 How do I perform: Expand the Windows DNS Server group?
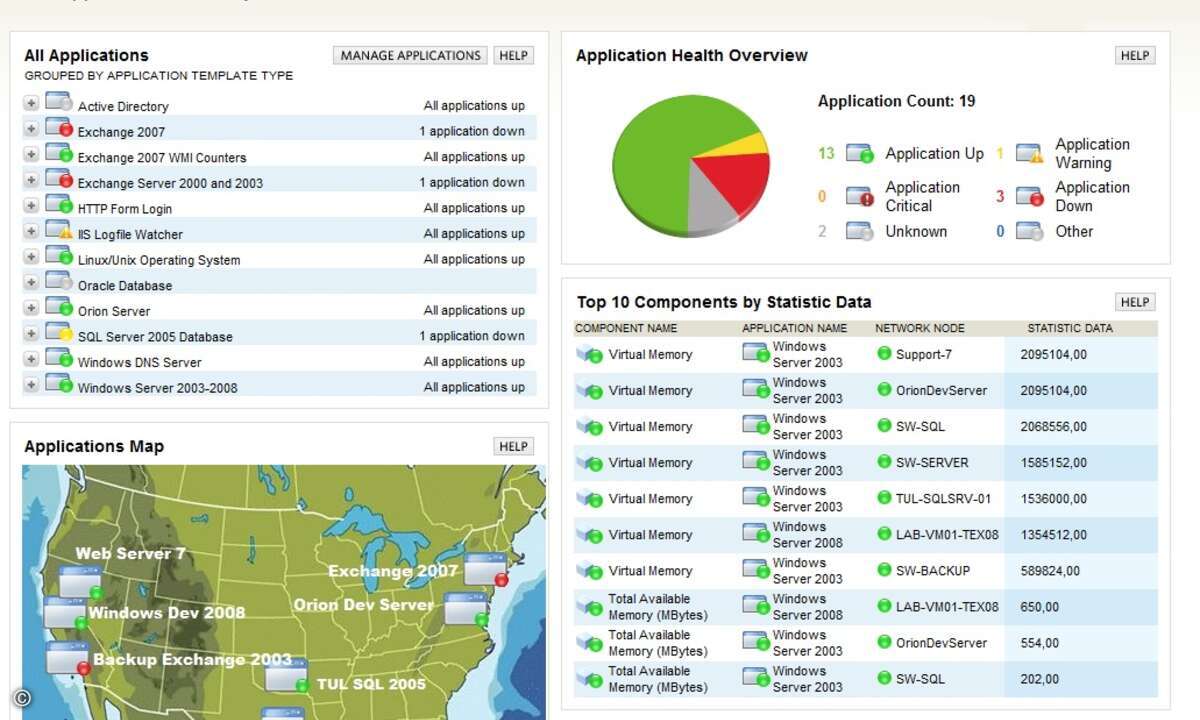[x=31, y=359]
